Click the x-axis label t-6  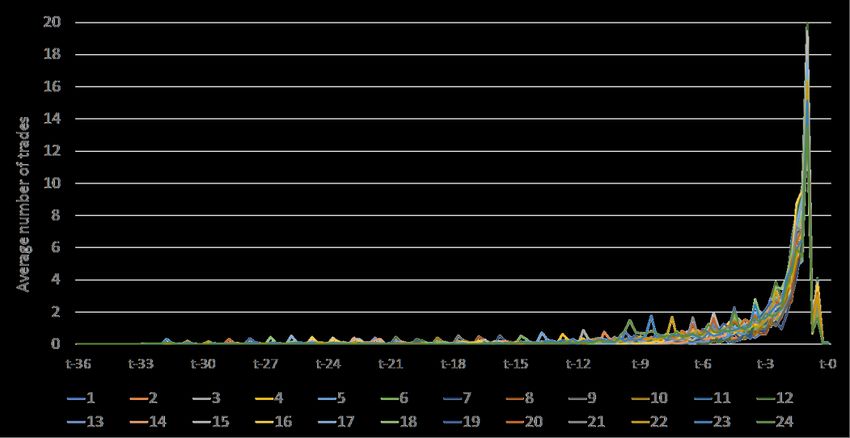pos(703,364)
